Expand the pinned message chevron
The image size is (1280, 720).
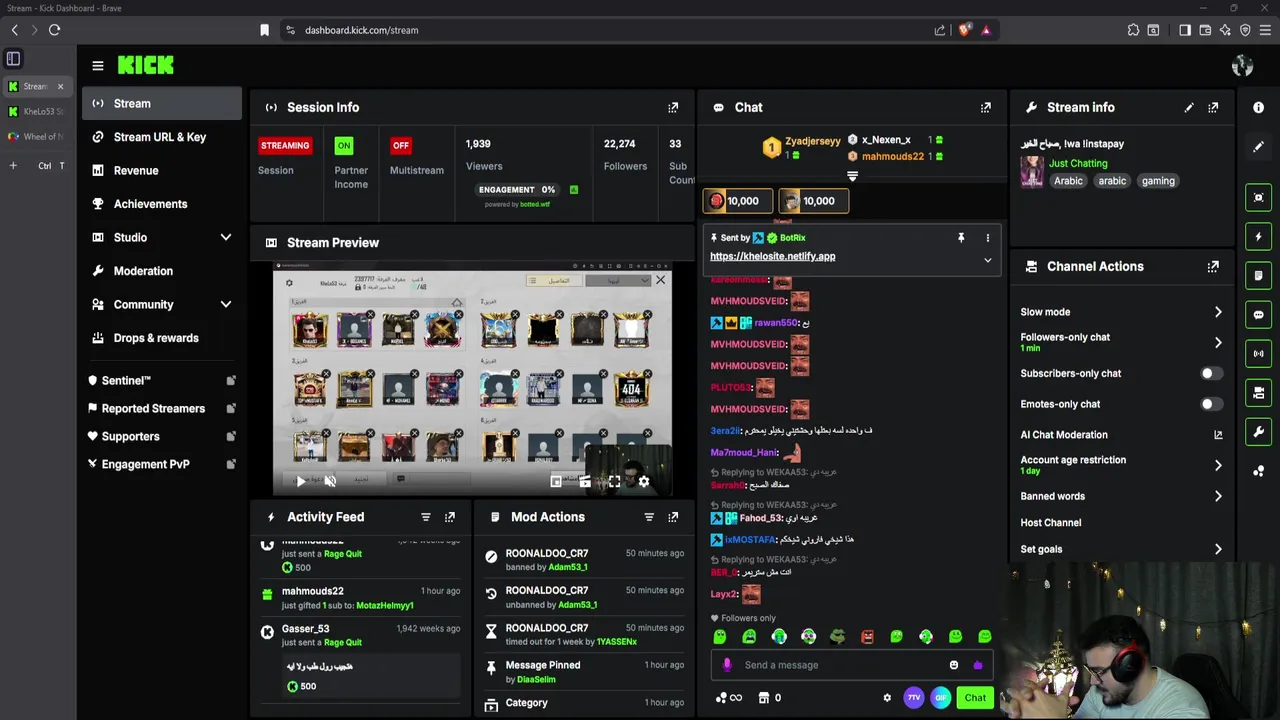[x=988, y=260]
